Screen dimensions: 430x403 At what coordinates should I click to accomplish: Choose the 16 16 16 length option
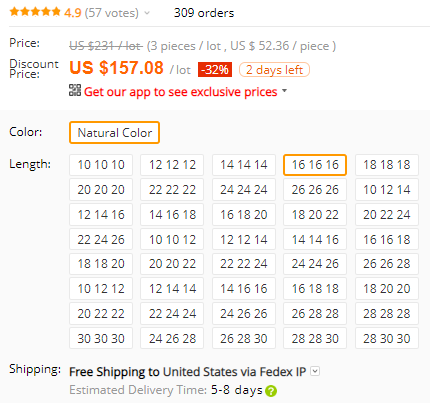315,165
